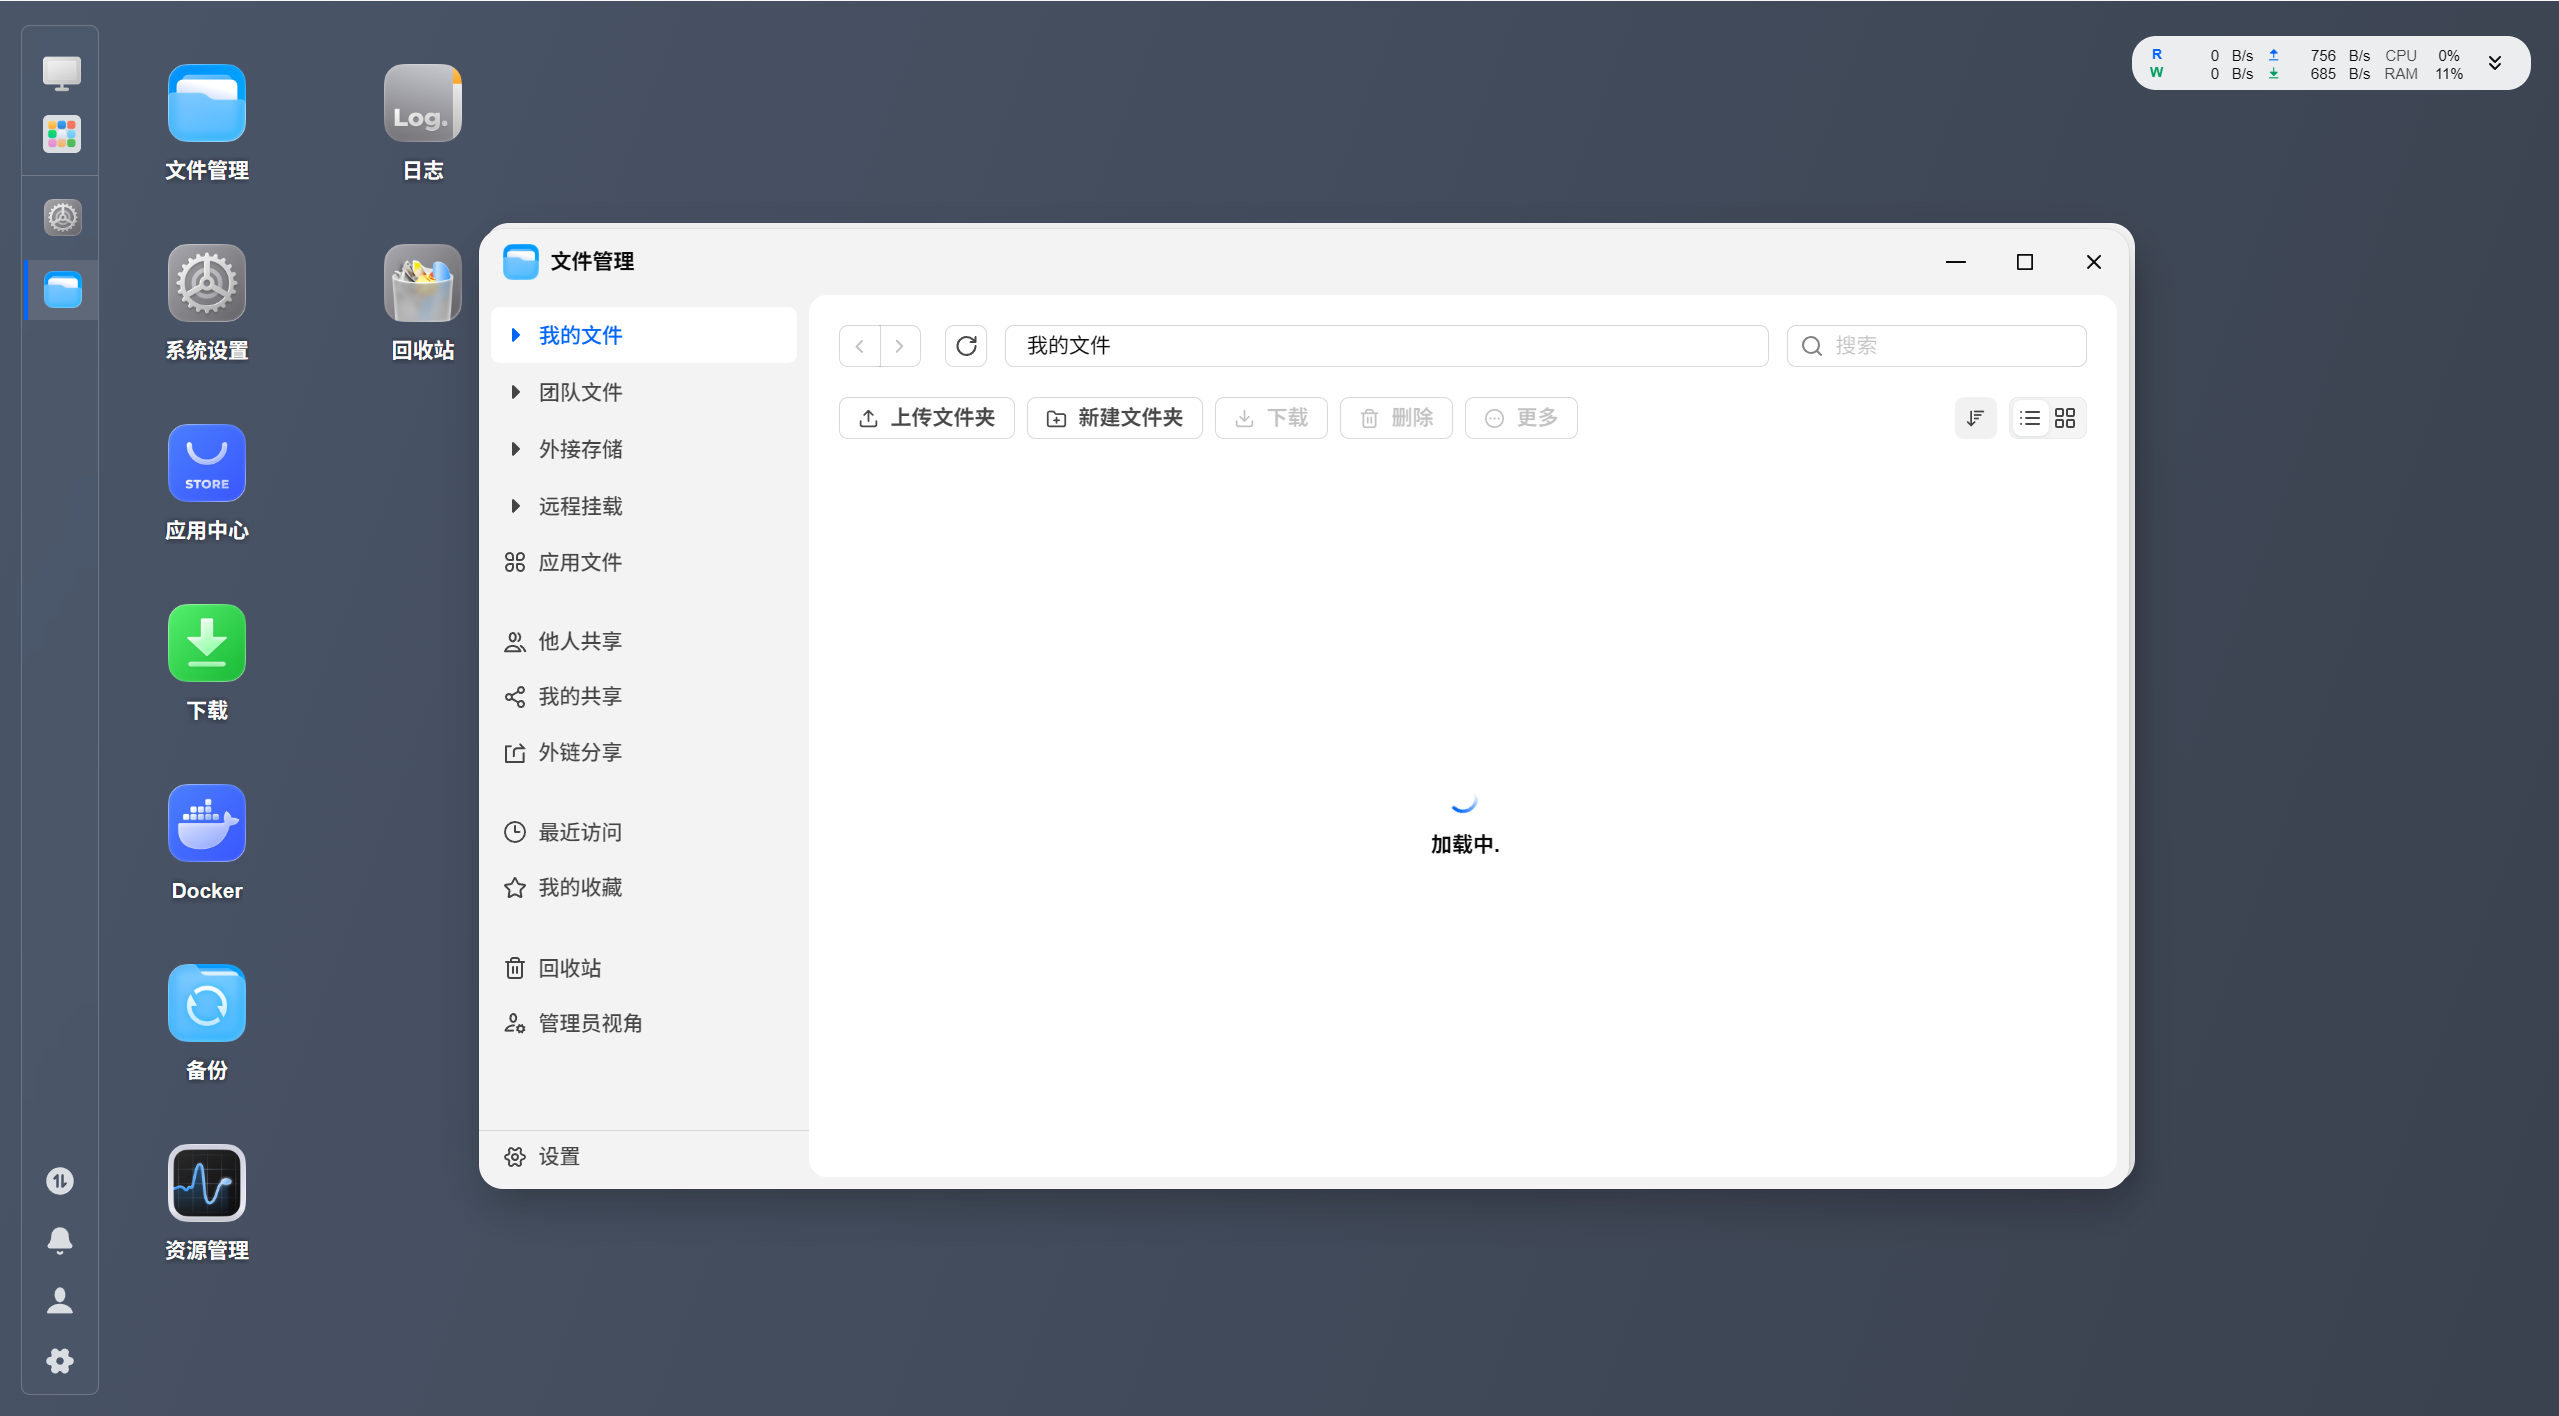Open 我的共享 in the sidebar

pos(644,696)
